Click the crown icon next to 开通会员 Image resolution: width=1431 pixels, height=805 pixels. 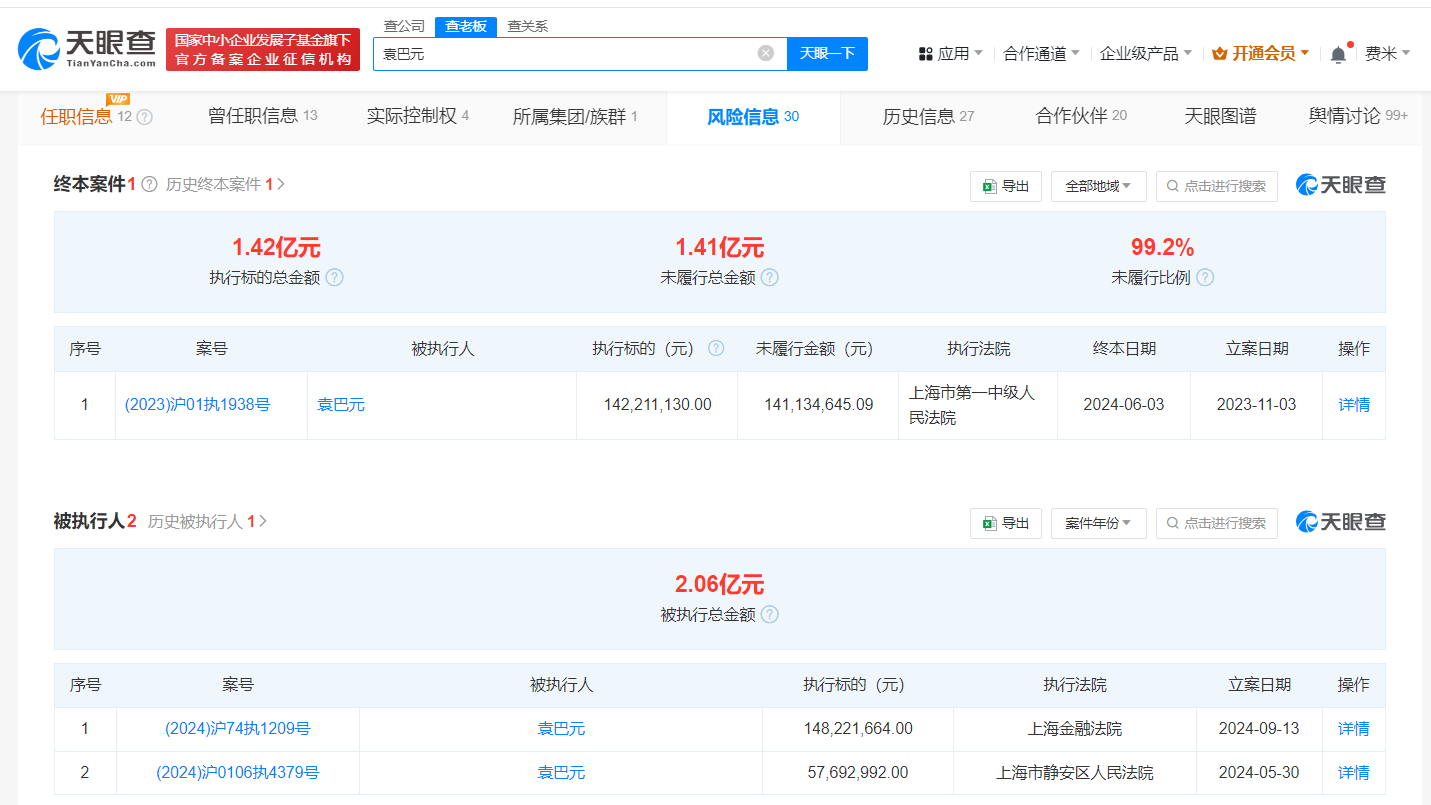pyautogui.click(x=1221, y=53)
